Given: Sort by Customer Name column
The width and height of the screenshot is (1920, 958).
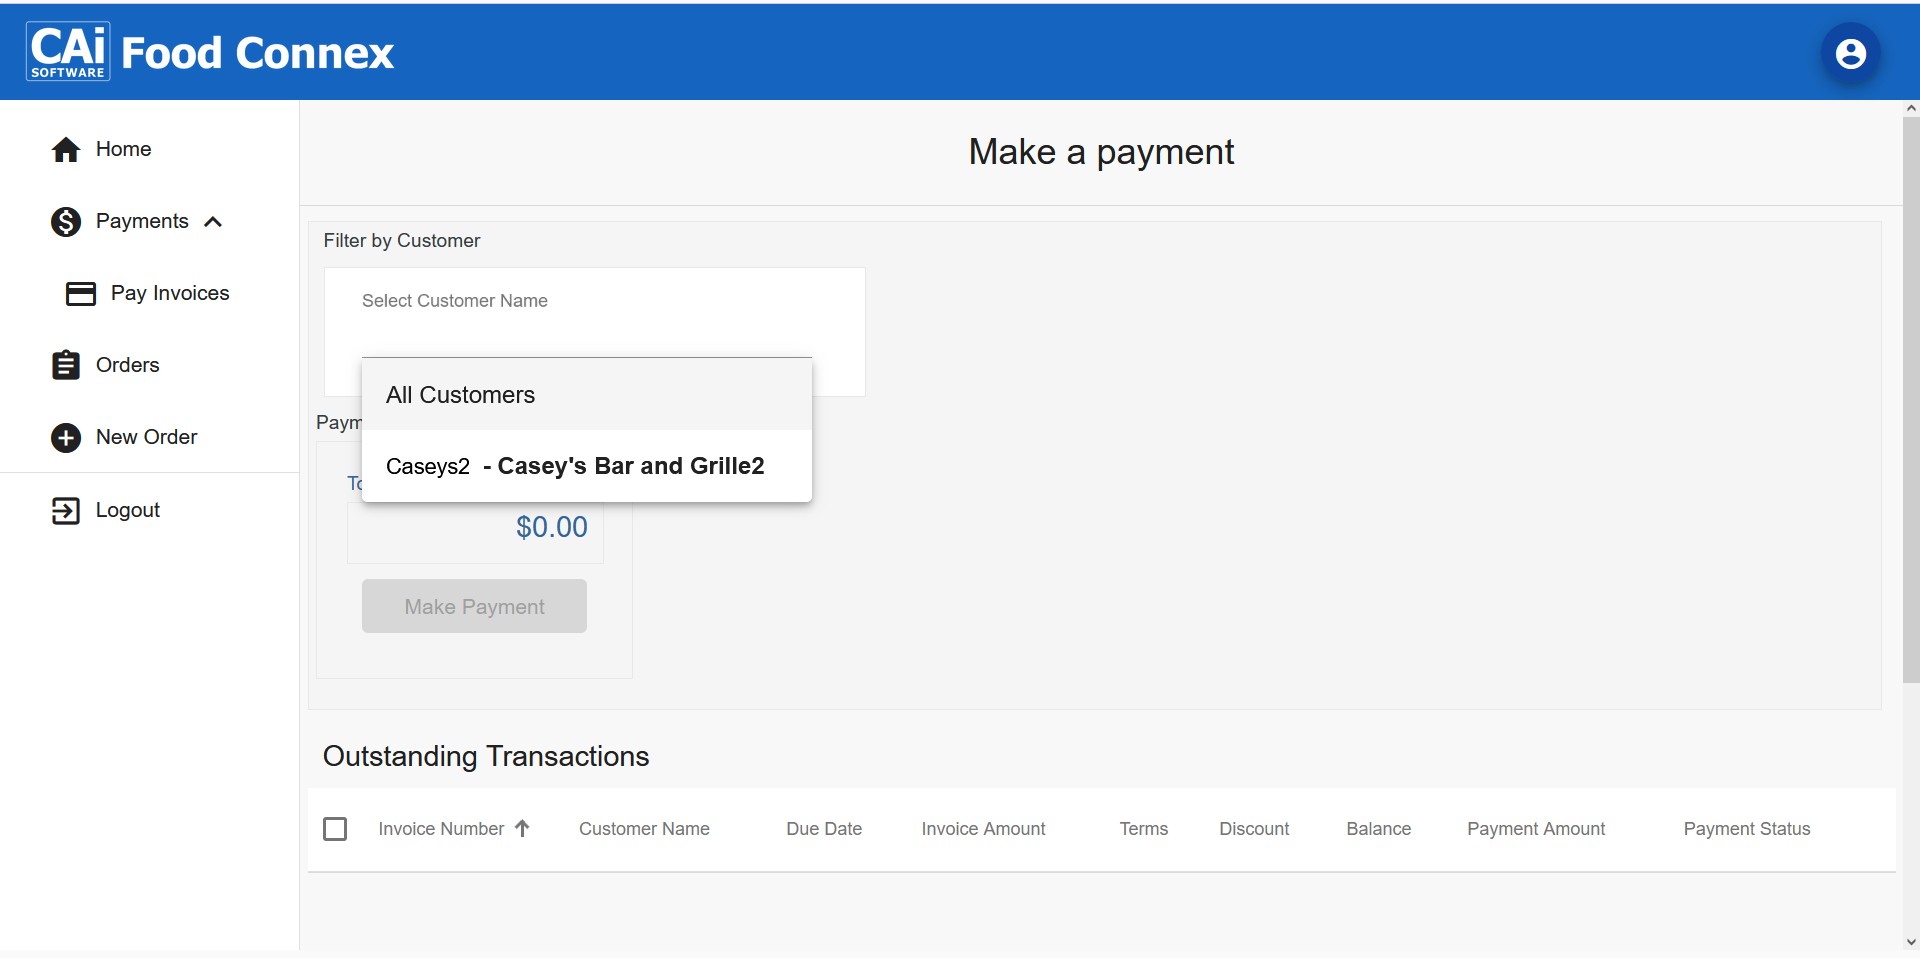Looking at the screenshot, I should point(644,829).
